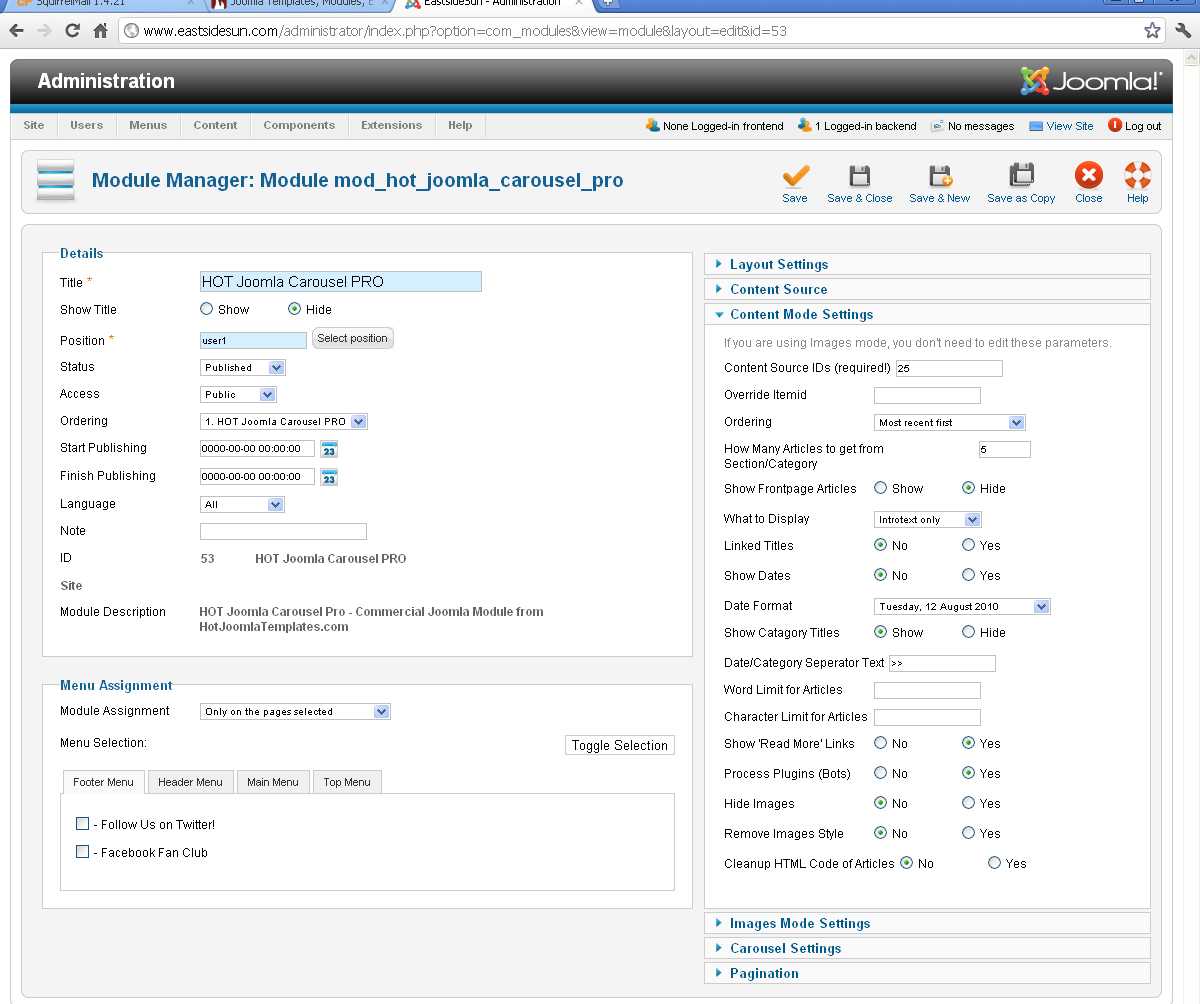The width and height of the screenshot is (1200, 1004).
Task: Select Hide for Show Title
Action: pyautogui.click(x=294, y=309)
